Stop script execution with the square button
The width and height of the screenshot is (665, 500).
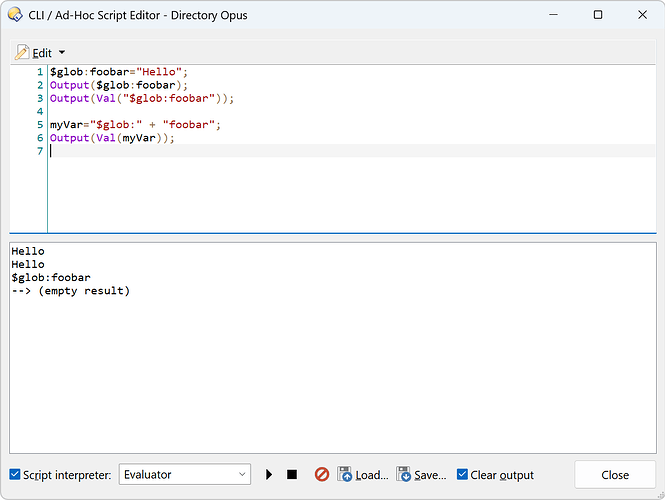(x=292, y=474)
